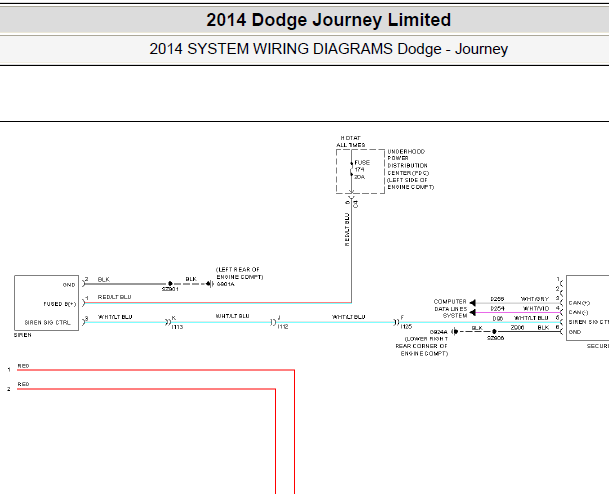
Task: Click the vertical 'RED/LT BLU' wire label
Action: click(347, 229)
